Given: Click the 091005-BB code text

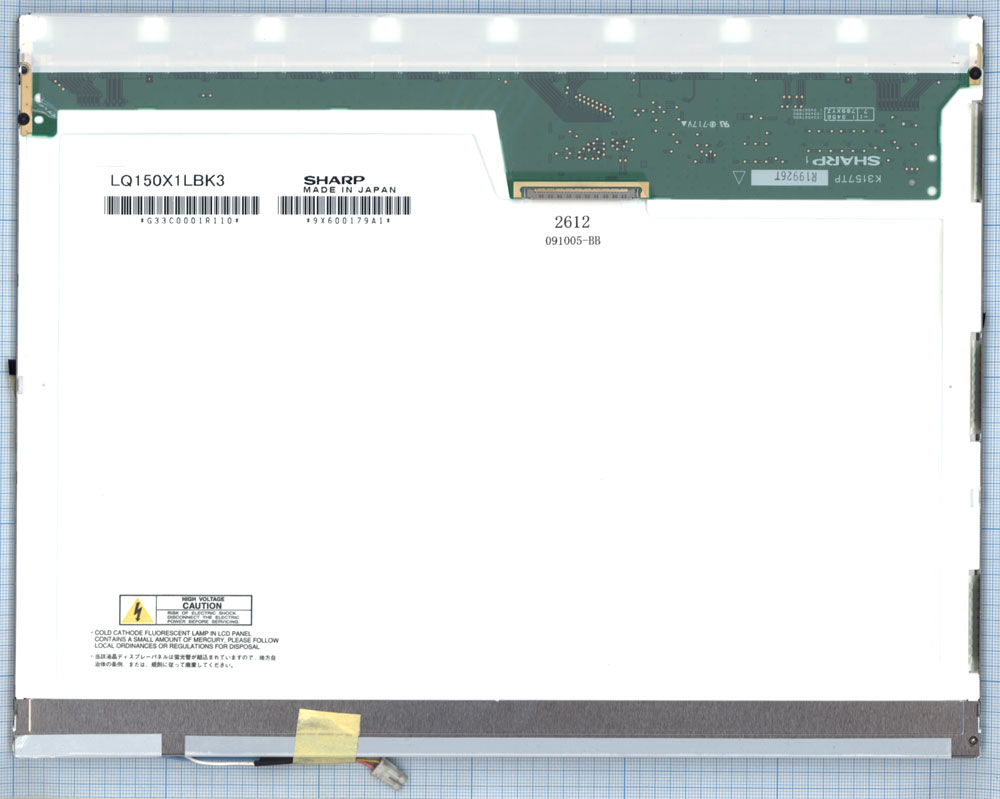Looking at the screenshot, I should click(x=573, y=241).
